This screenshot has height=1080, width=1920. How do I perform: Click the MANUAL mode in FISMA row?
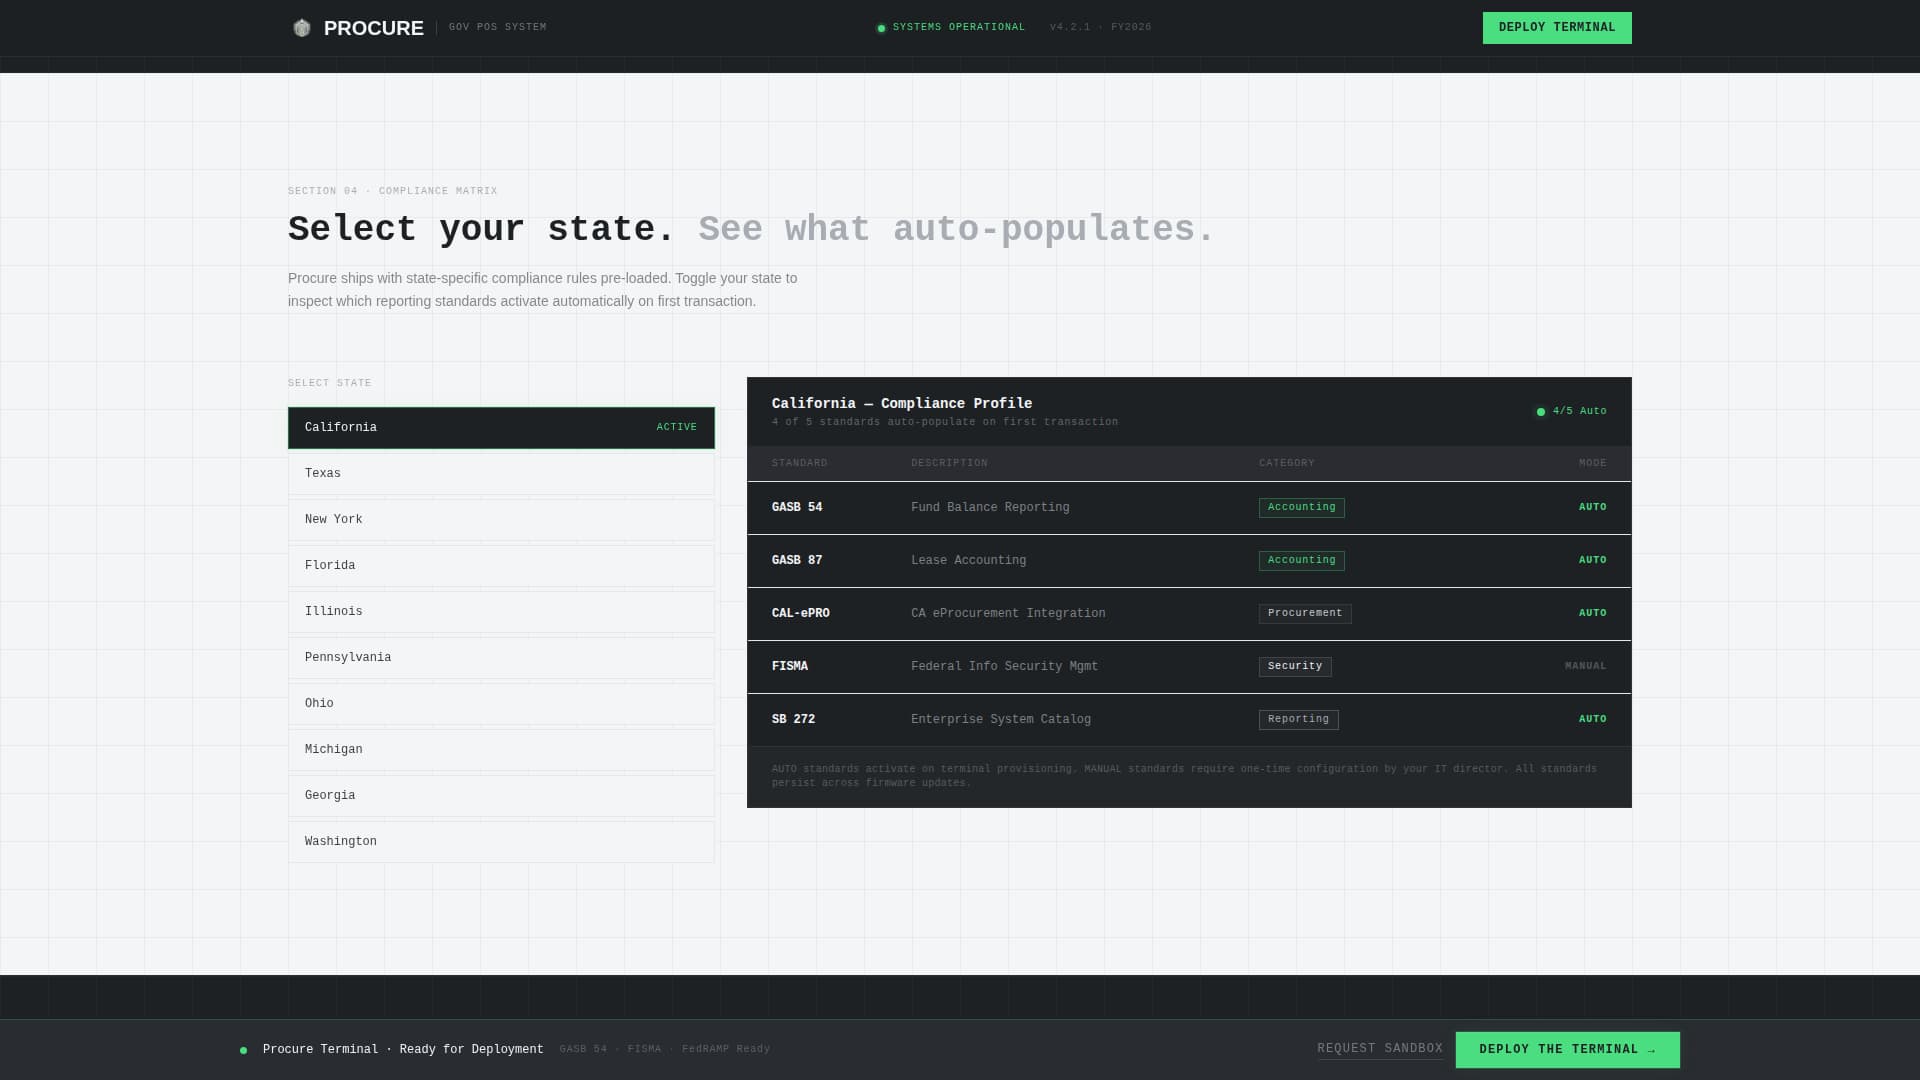coord(1585,666)
